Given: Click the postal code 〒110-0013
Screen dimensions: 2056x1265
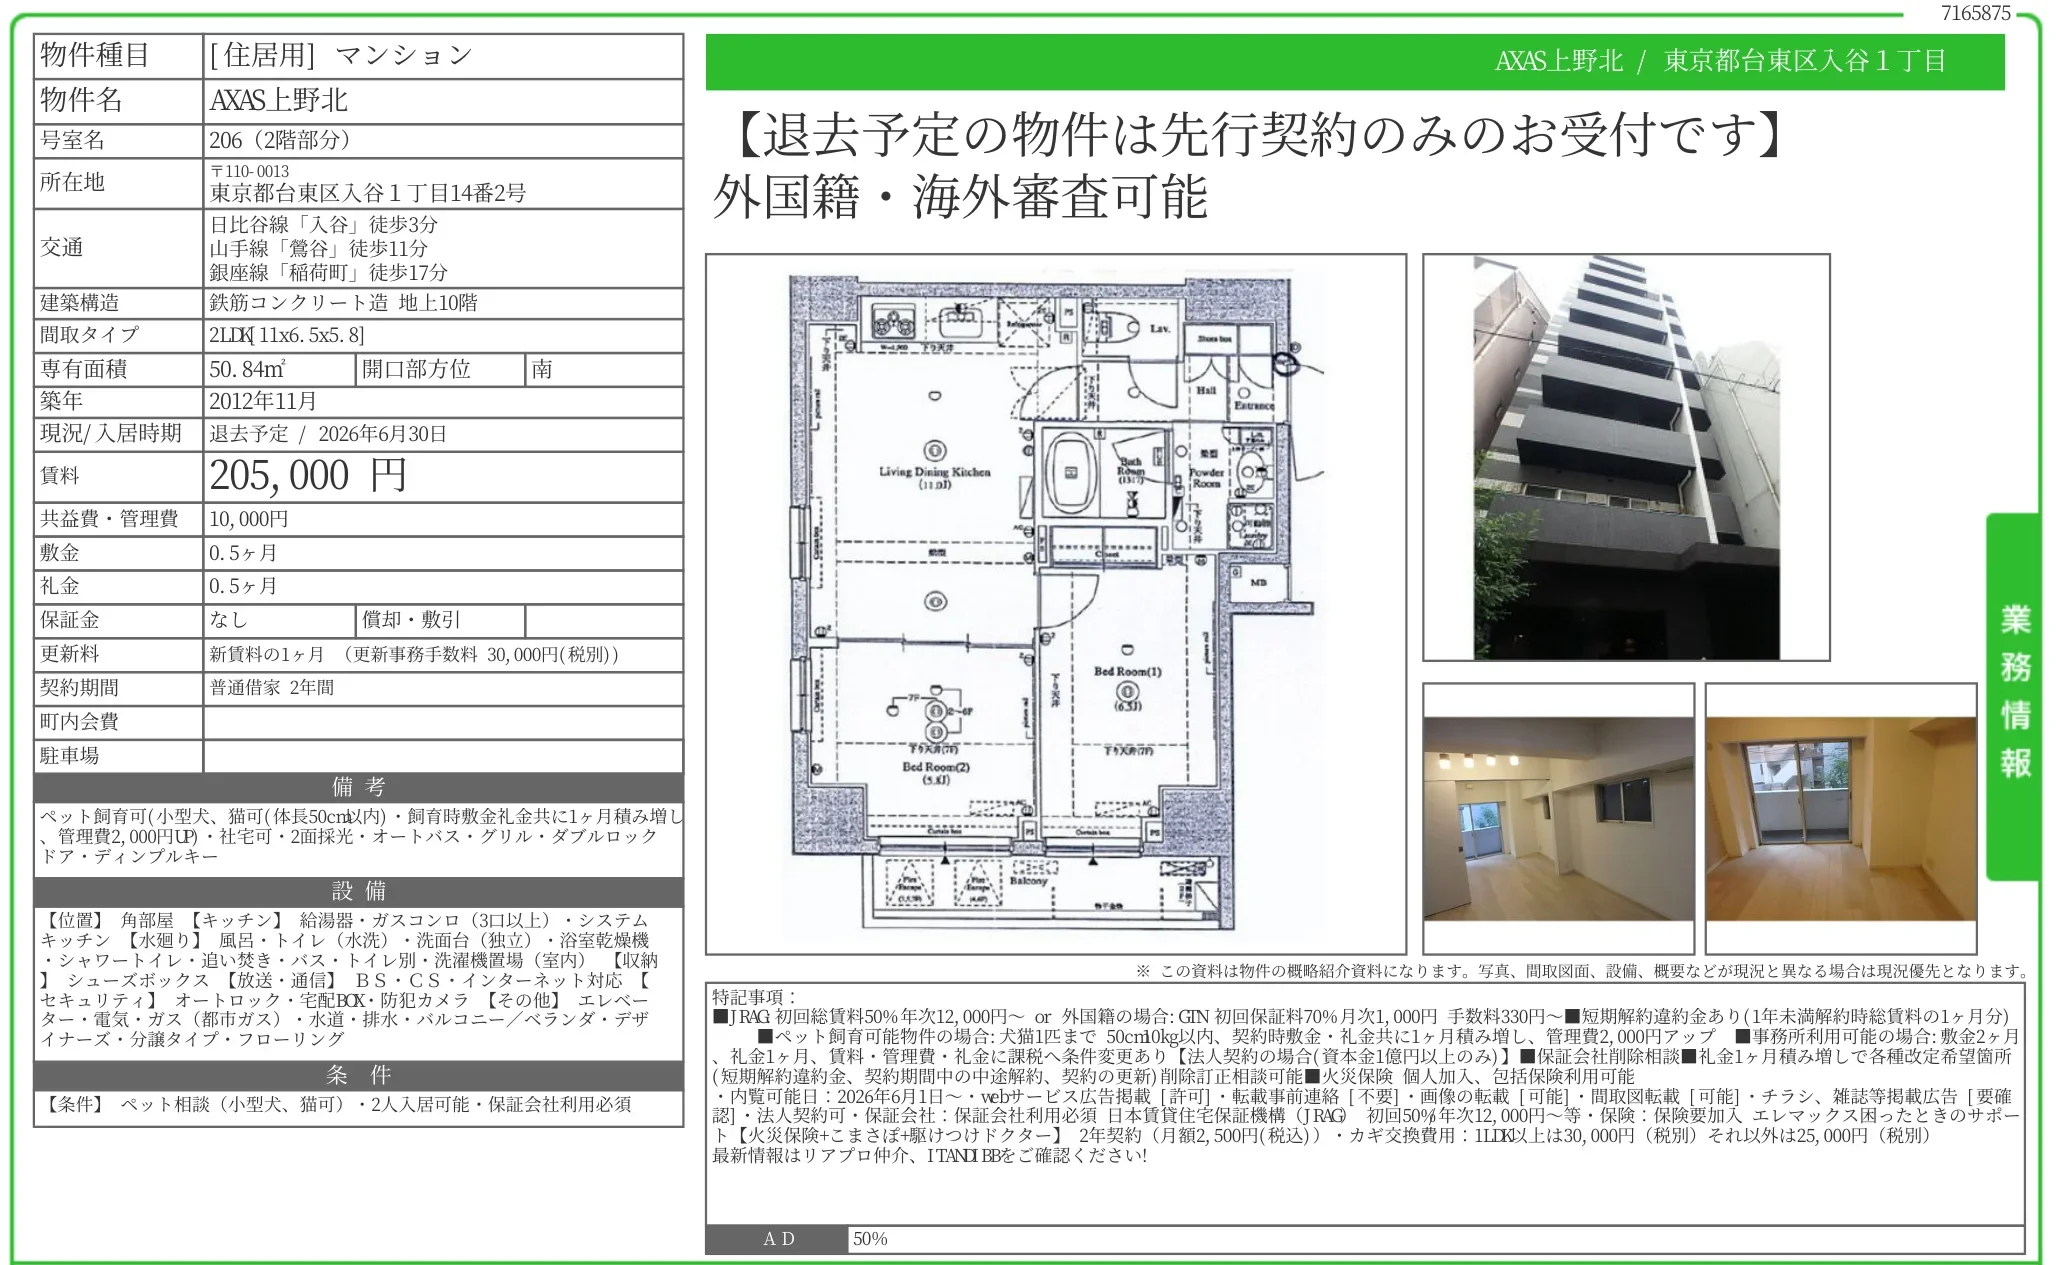Looking at the screenshot, I should (x=249, y=171).
